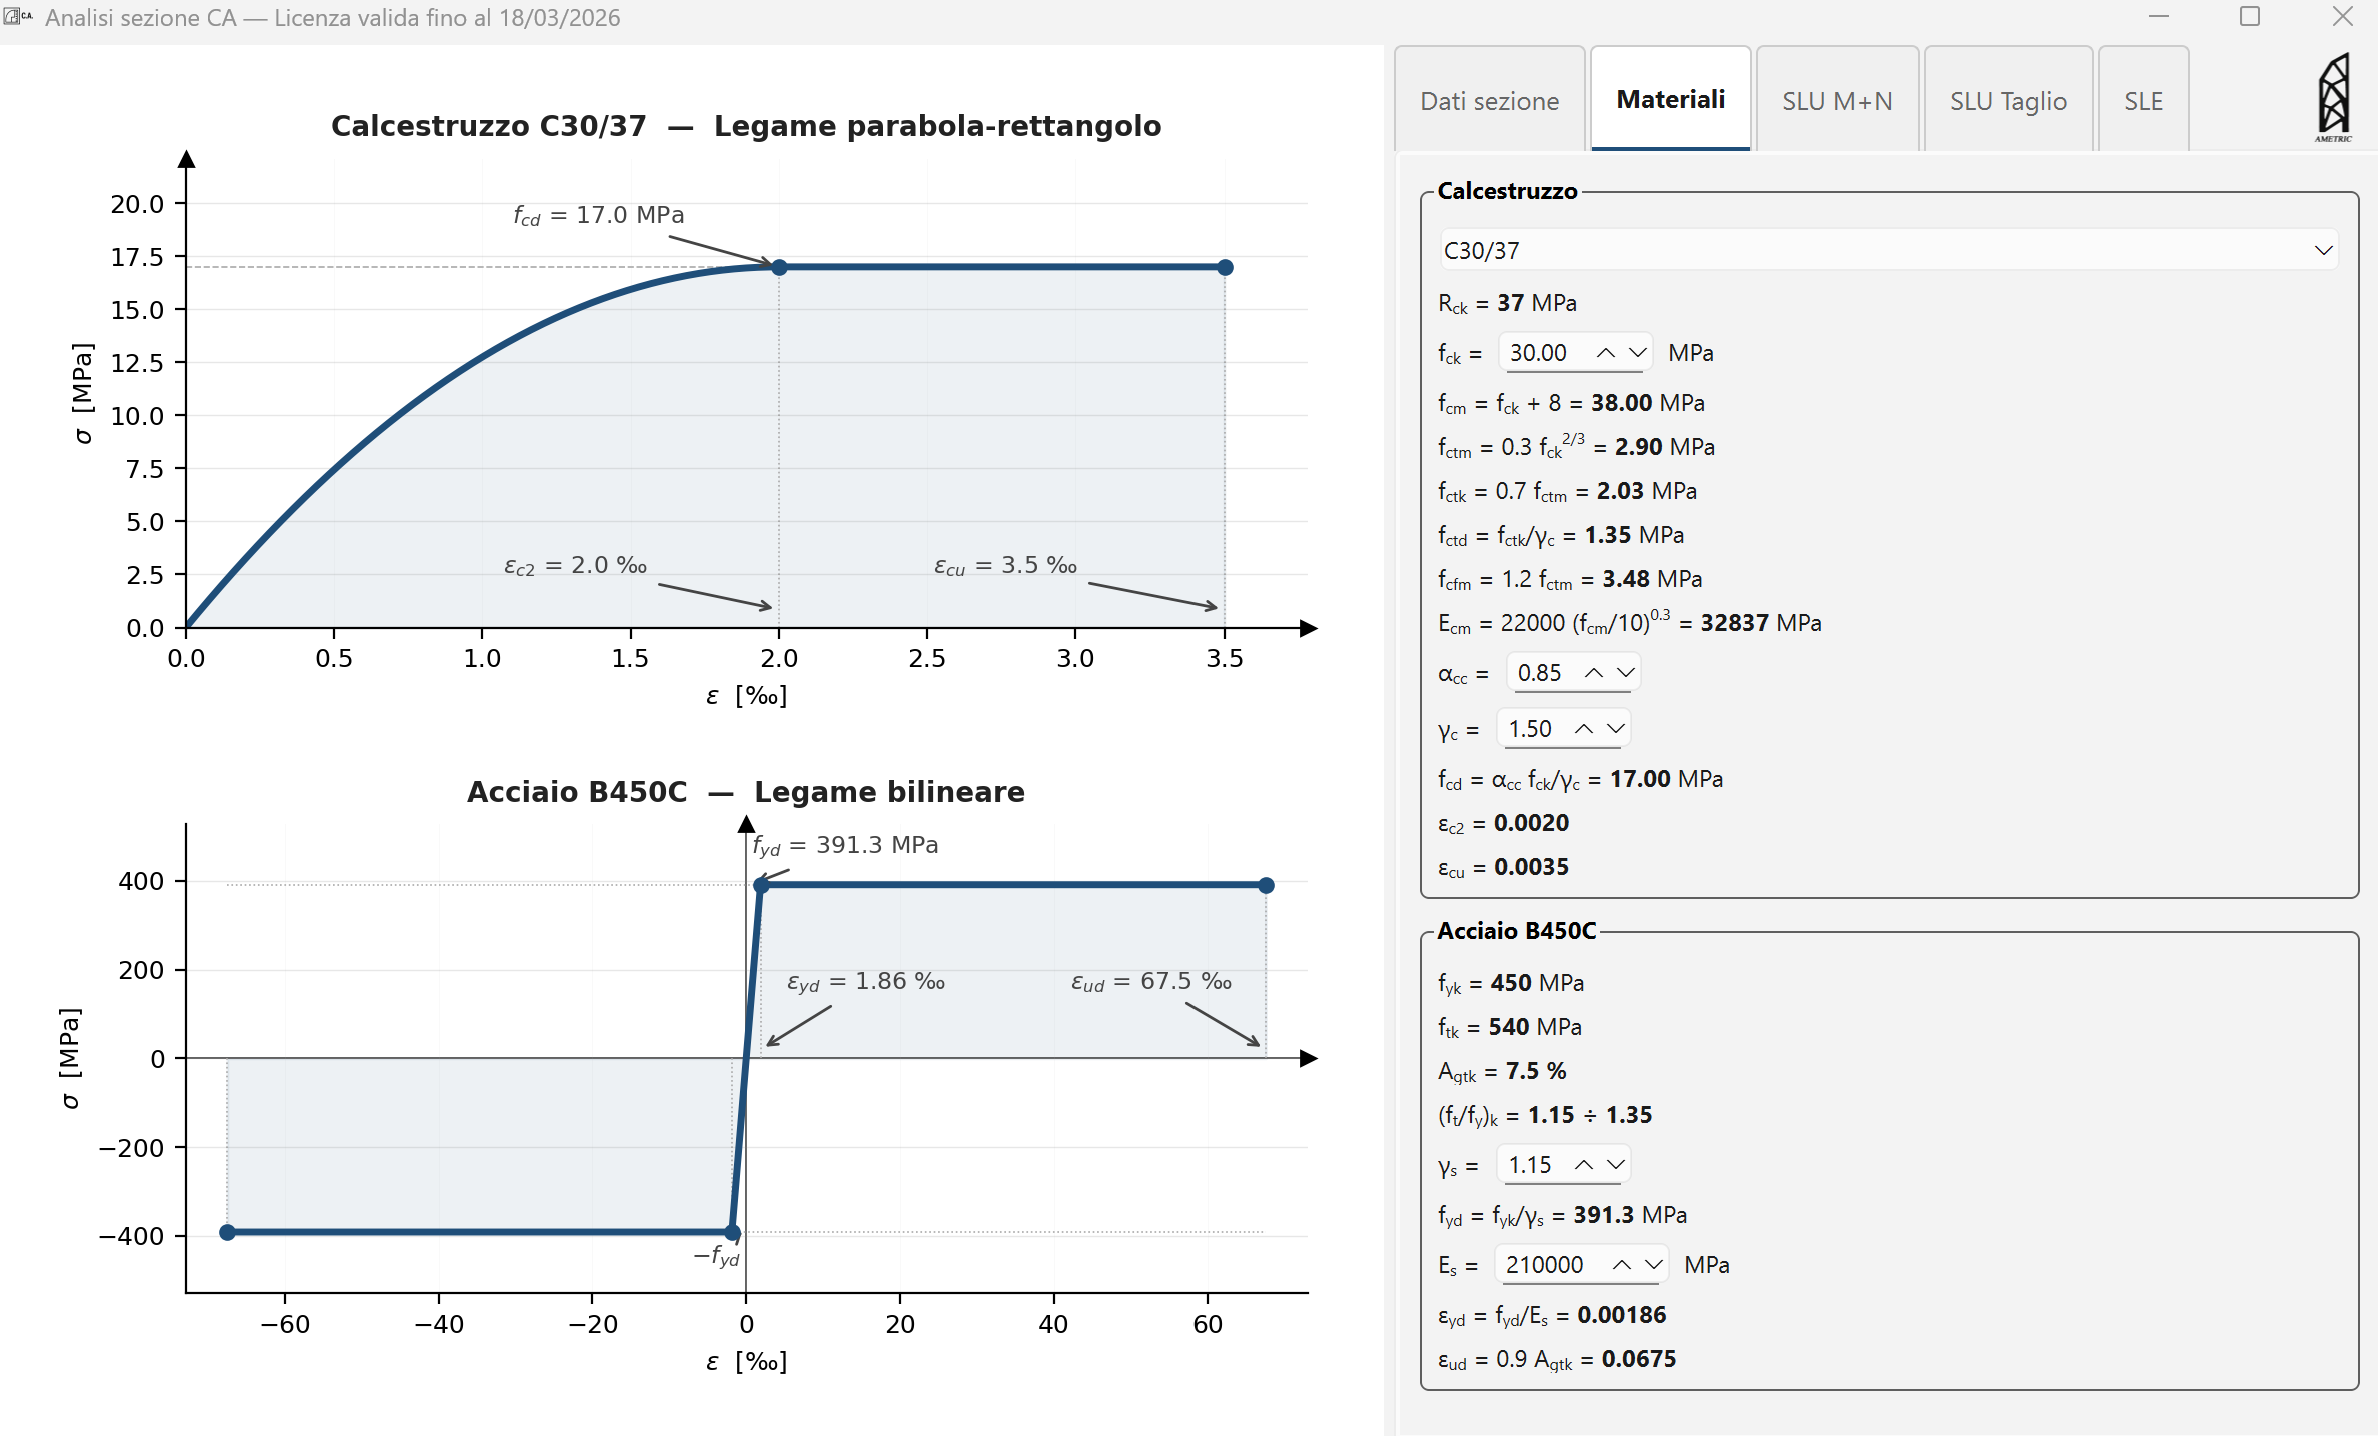Click the AMETRIC logo icon
This screenshot has width=2378, height=1436.
[x=2333, y=98]
